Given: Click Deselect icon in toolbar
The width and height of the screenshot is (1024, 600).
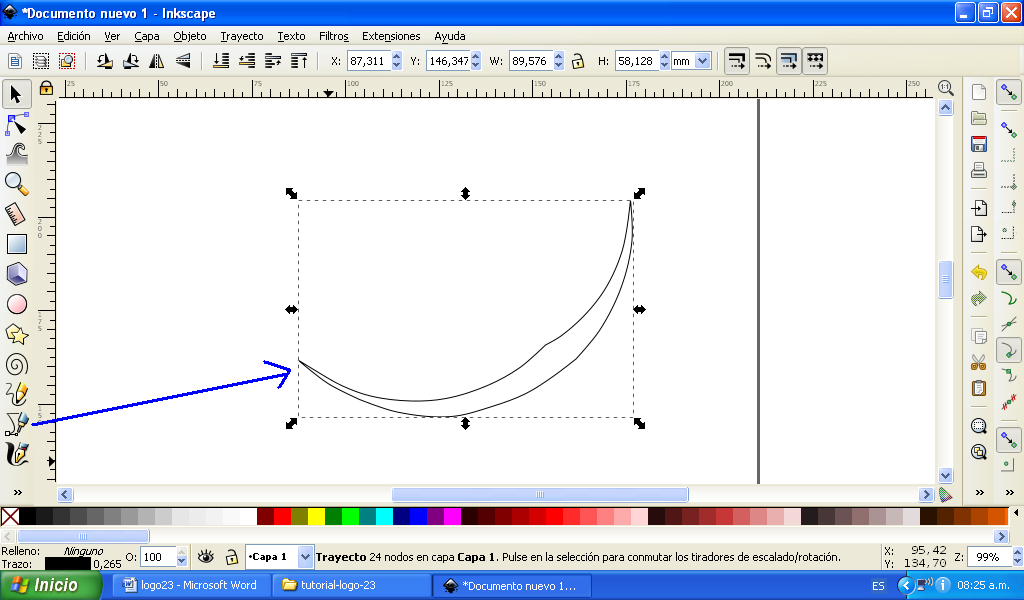Looking at the screenshot, I should [67, 61].
